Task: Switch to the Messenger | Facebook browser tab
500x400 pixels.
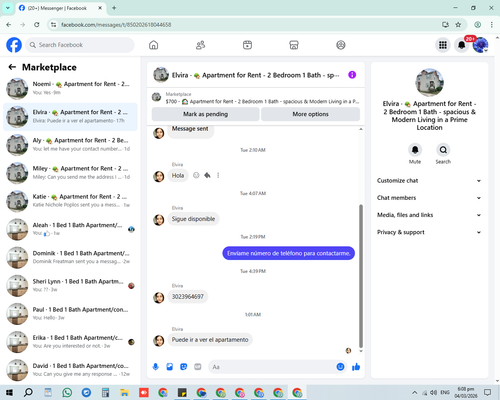Action: pyautogui.click(x=60, y=8)
